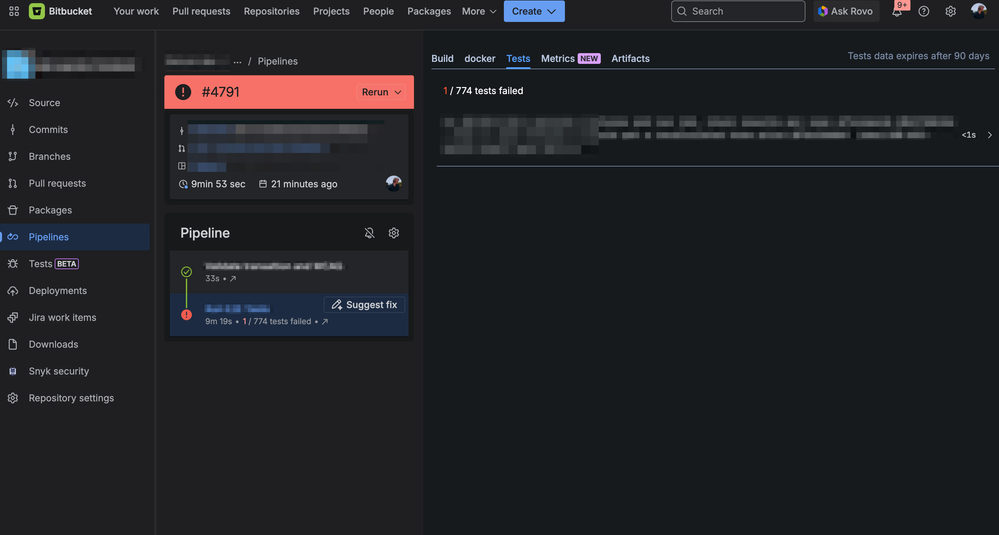Image resolution: width=999 pixels, height=535 pixels.
Task: Click the Jira work items icon
Action: coord(13,317)
